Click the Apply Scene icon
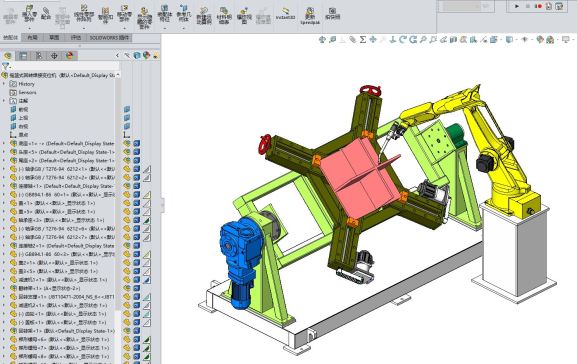This screenshot has width=577, height=364. [550, 39]
